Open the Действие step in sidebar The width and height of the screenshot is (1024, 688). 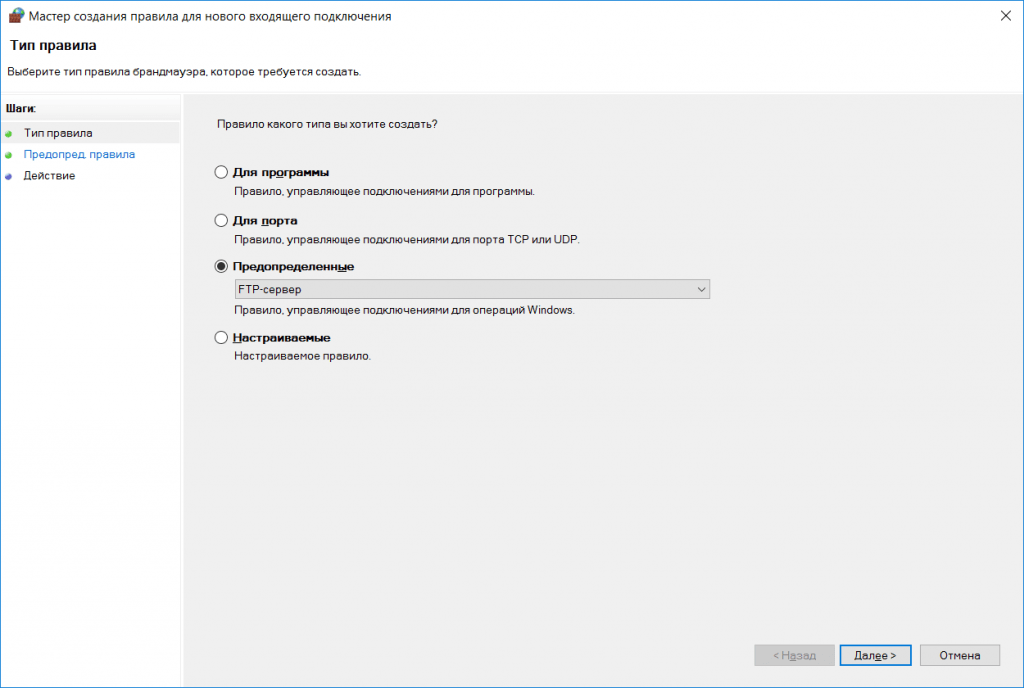tap(49, 176)
